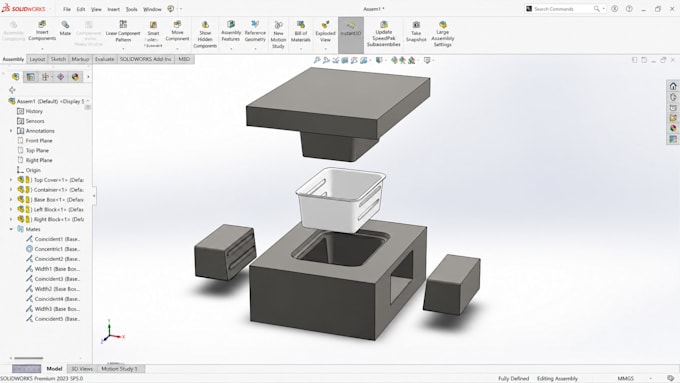Click Update SpeedPak Subassemblies
Viewport: 680px width, 383px height.
point(384,34)
